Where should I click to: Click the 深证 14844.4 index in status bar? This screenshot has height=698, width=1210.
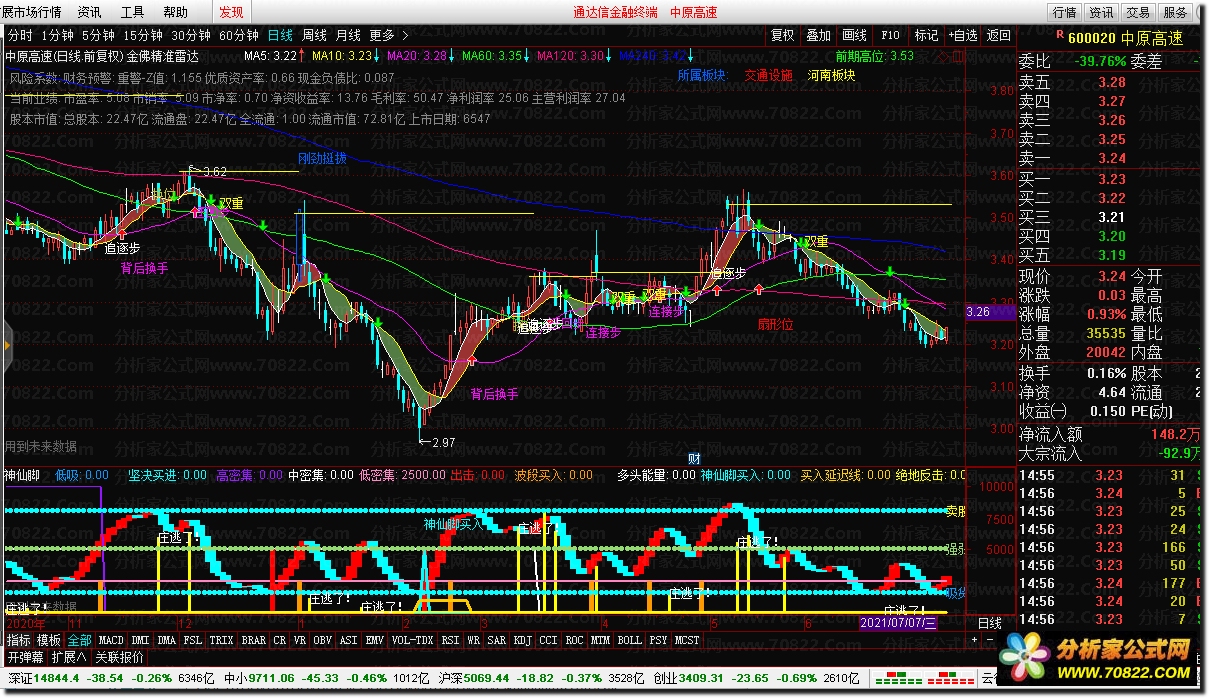(x=46, y=679)
